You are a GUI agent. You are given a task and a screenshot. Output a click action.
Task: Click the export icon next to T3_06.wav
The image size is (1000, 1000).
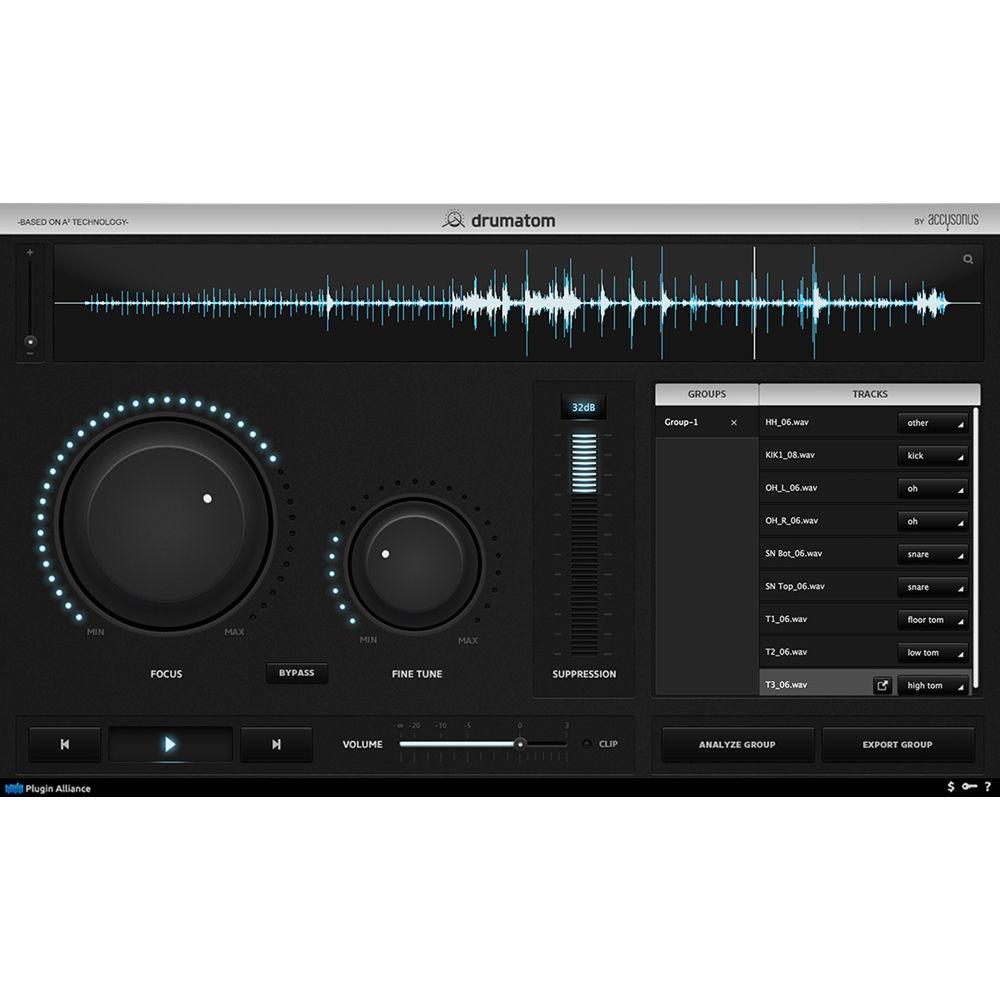point(883,685)
